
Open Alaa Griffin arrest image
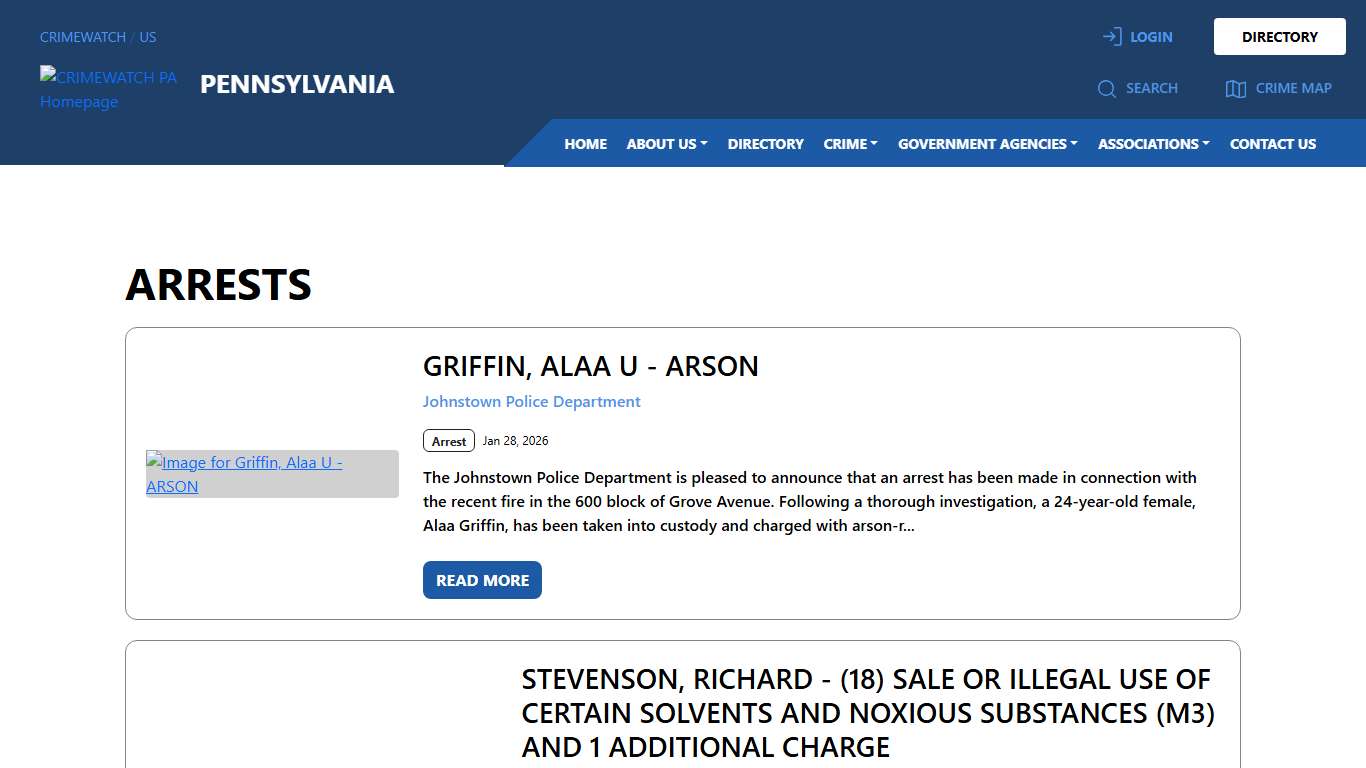(x=272, y=474)
